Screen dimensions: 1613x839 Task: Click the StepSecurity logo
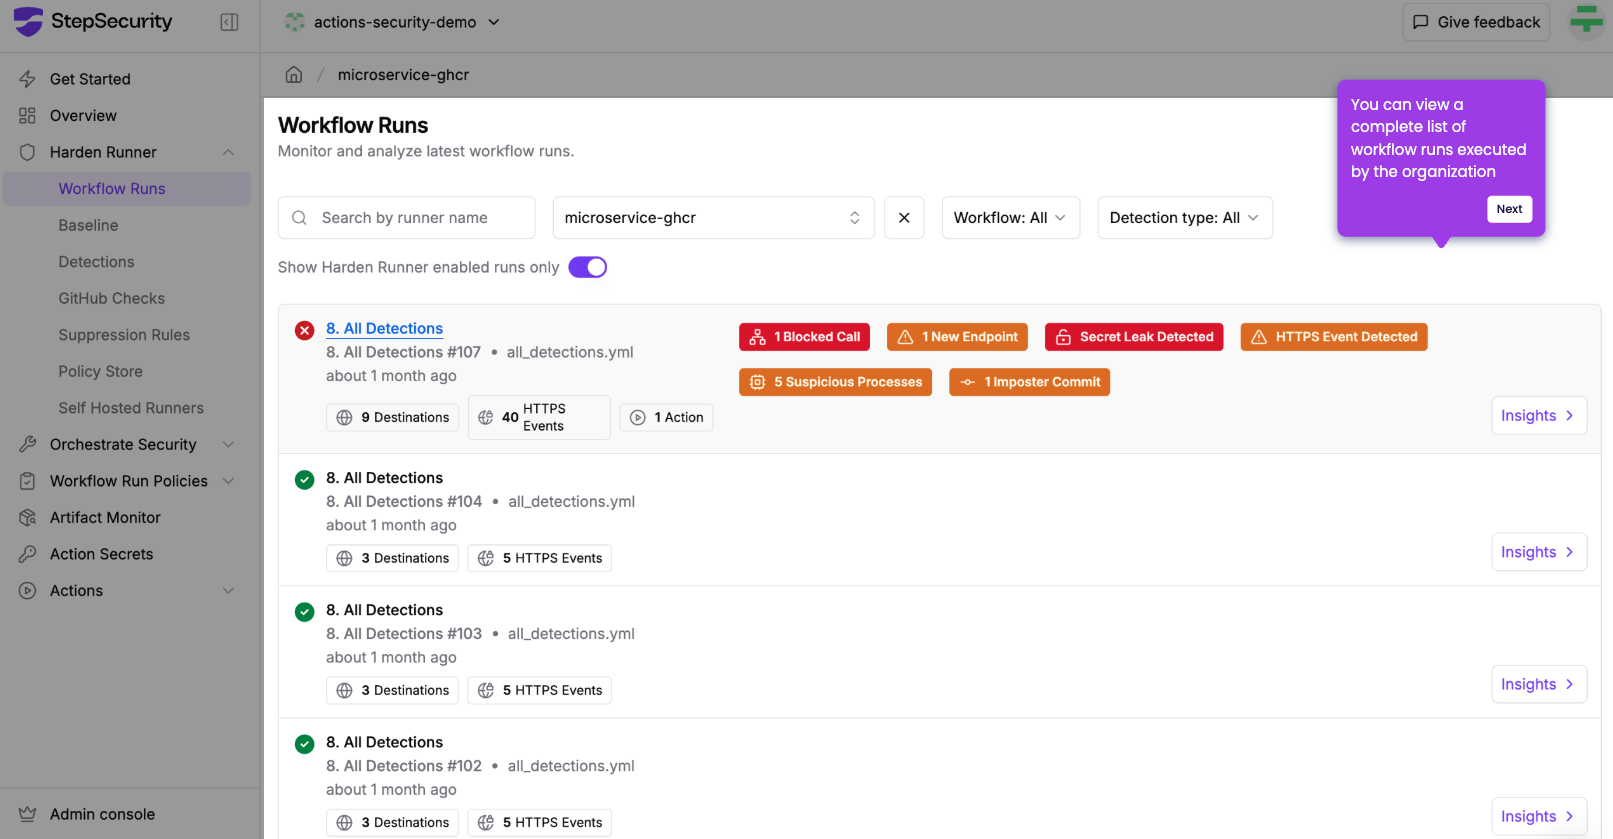click(92, 21)
